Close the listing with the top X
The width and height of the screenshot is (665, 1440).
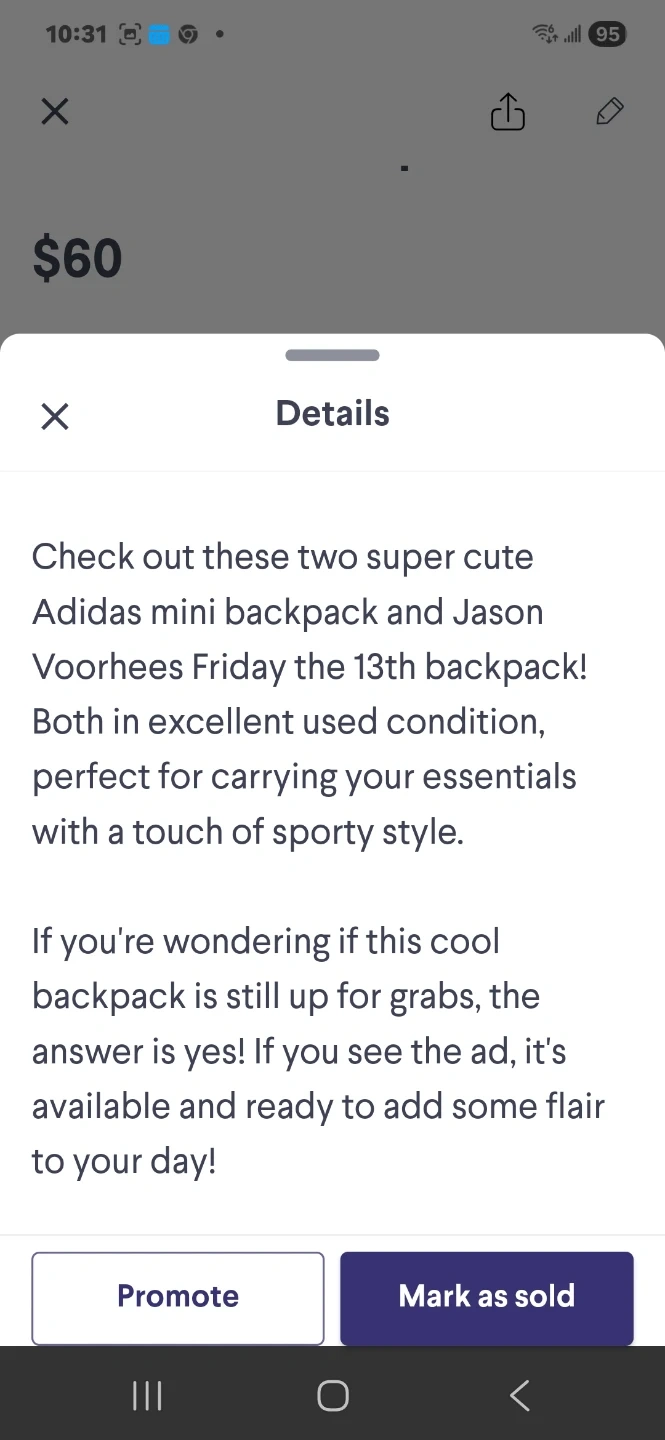pyautogui.click(x=55, y=111)
